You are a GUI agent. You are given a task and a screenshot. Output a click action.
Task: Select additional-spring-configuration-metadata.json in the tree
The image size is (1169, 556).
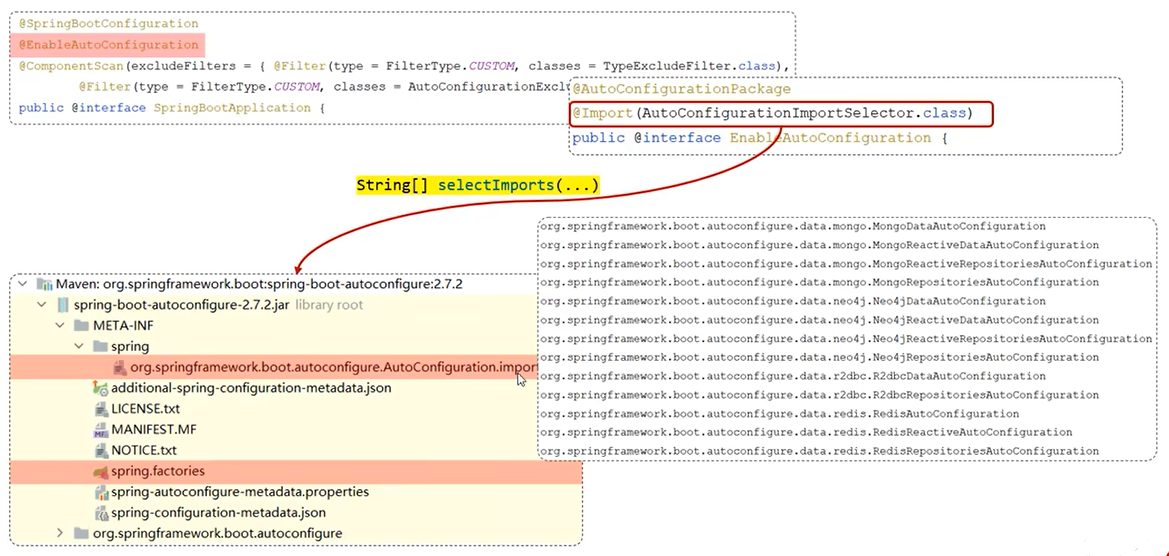pyautogui.click(x=250, y=388)
